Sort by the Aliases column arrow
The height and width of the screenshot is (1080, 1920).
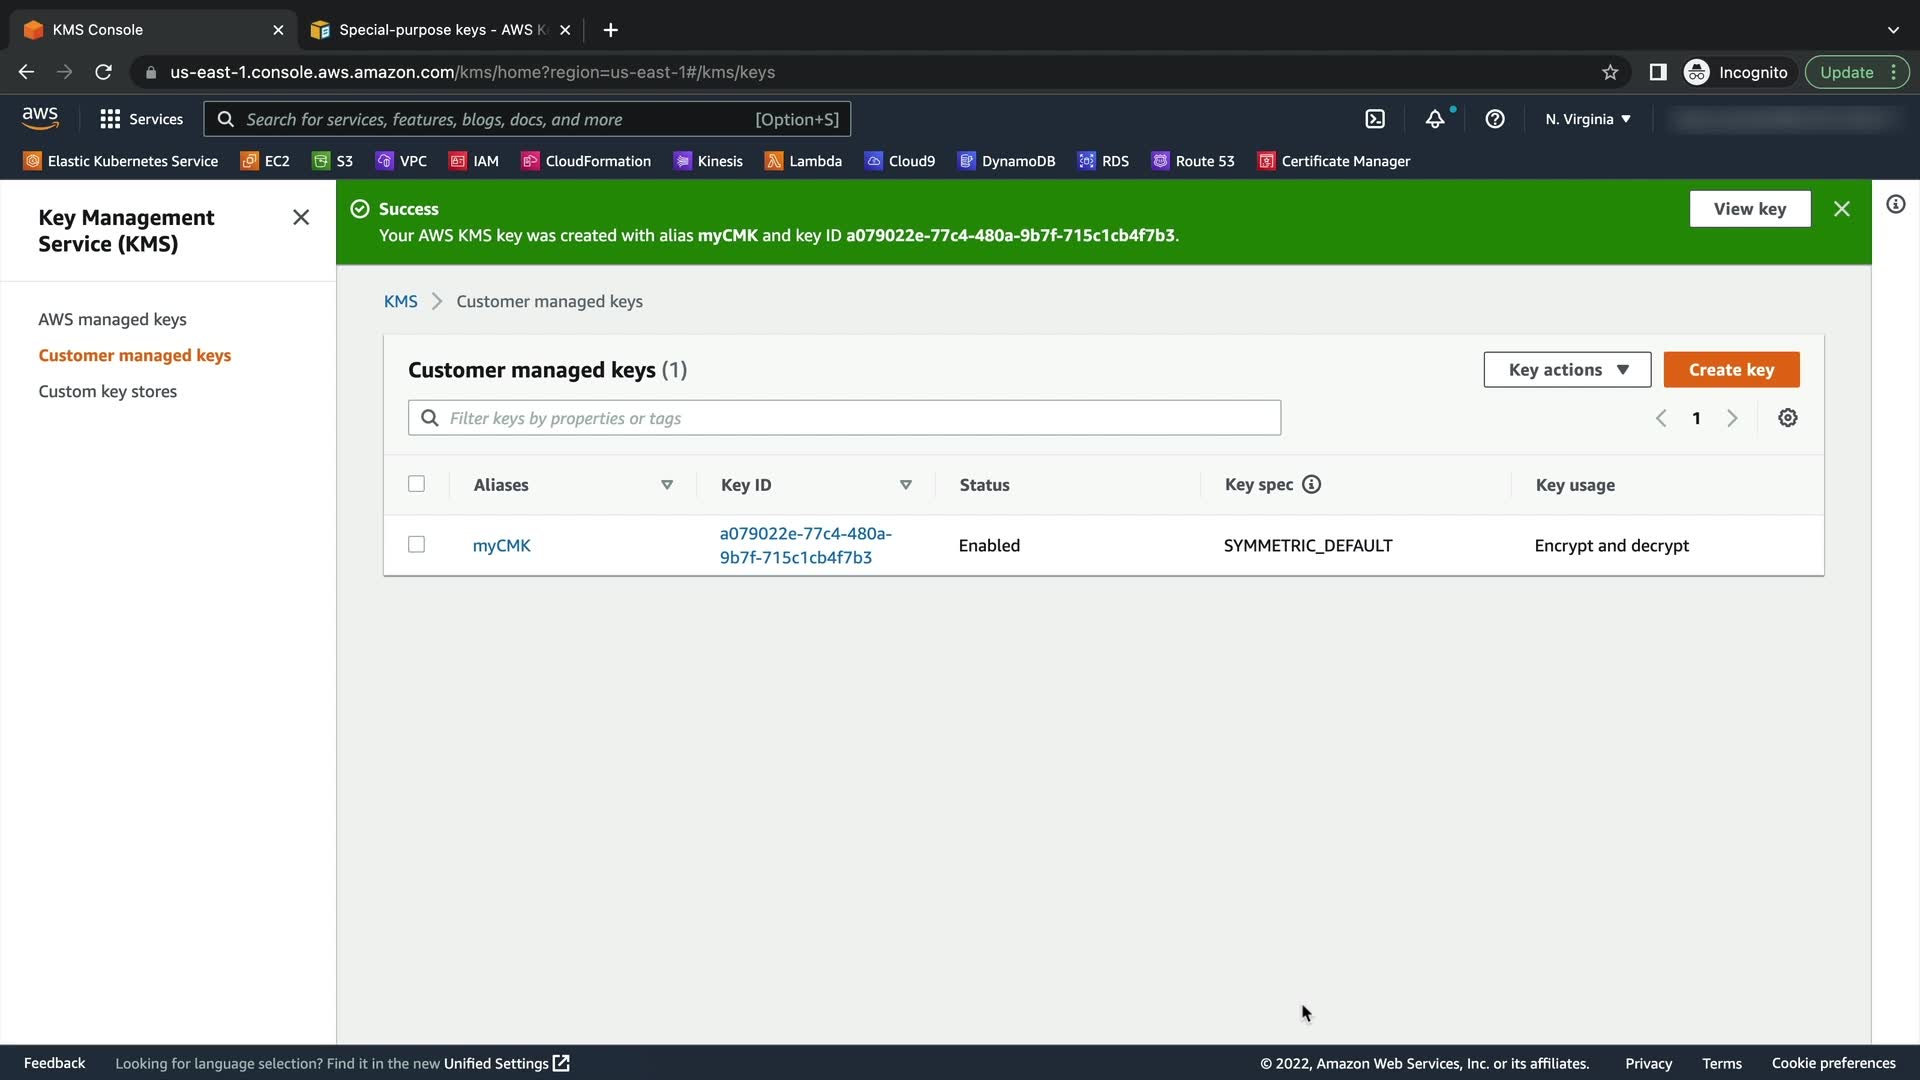click(667, 485)
